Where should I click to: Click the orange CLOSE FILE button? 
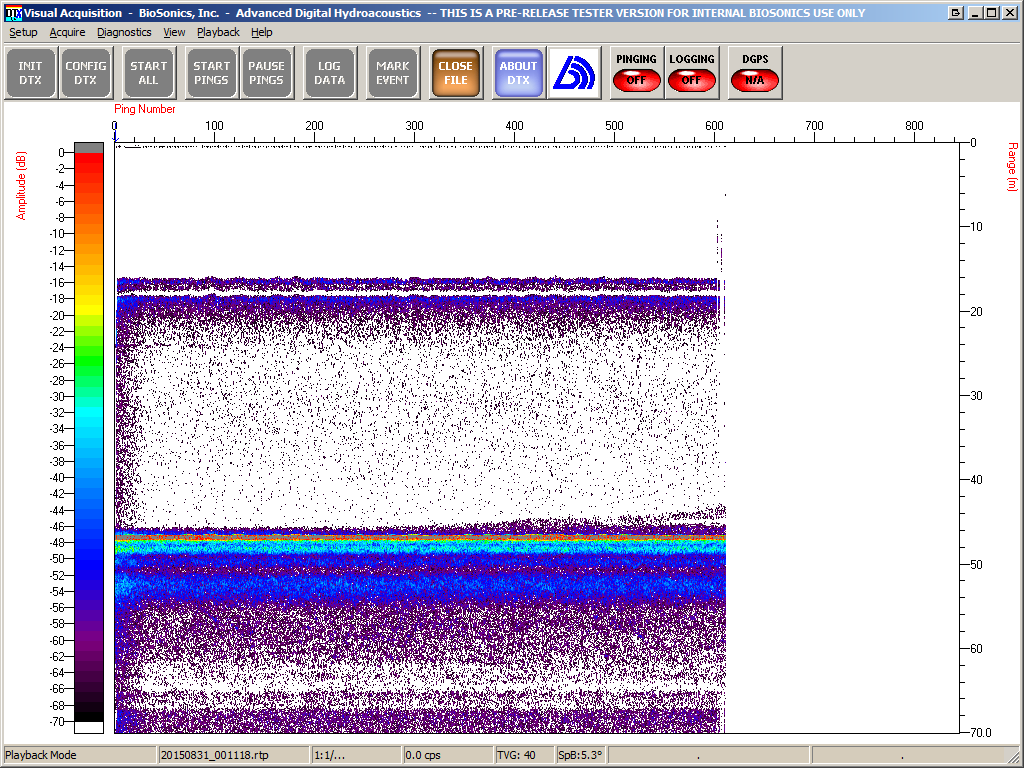coord(456,73)
